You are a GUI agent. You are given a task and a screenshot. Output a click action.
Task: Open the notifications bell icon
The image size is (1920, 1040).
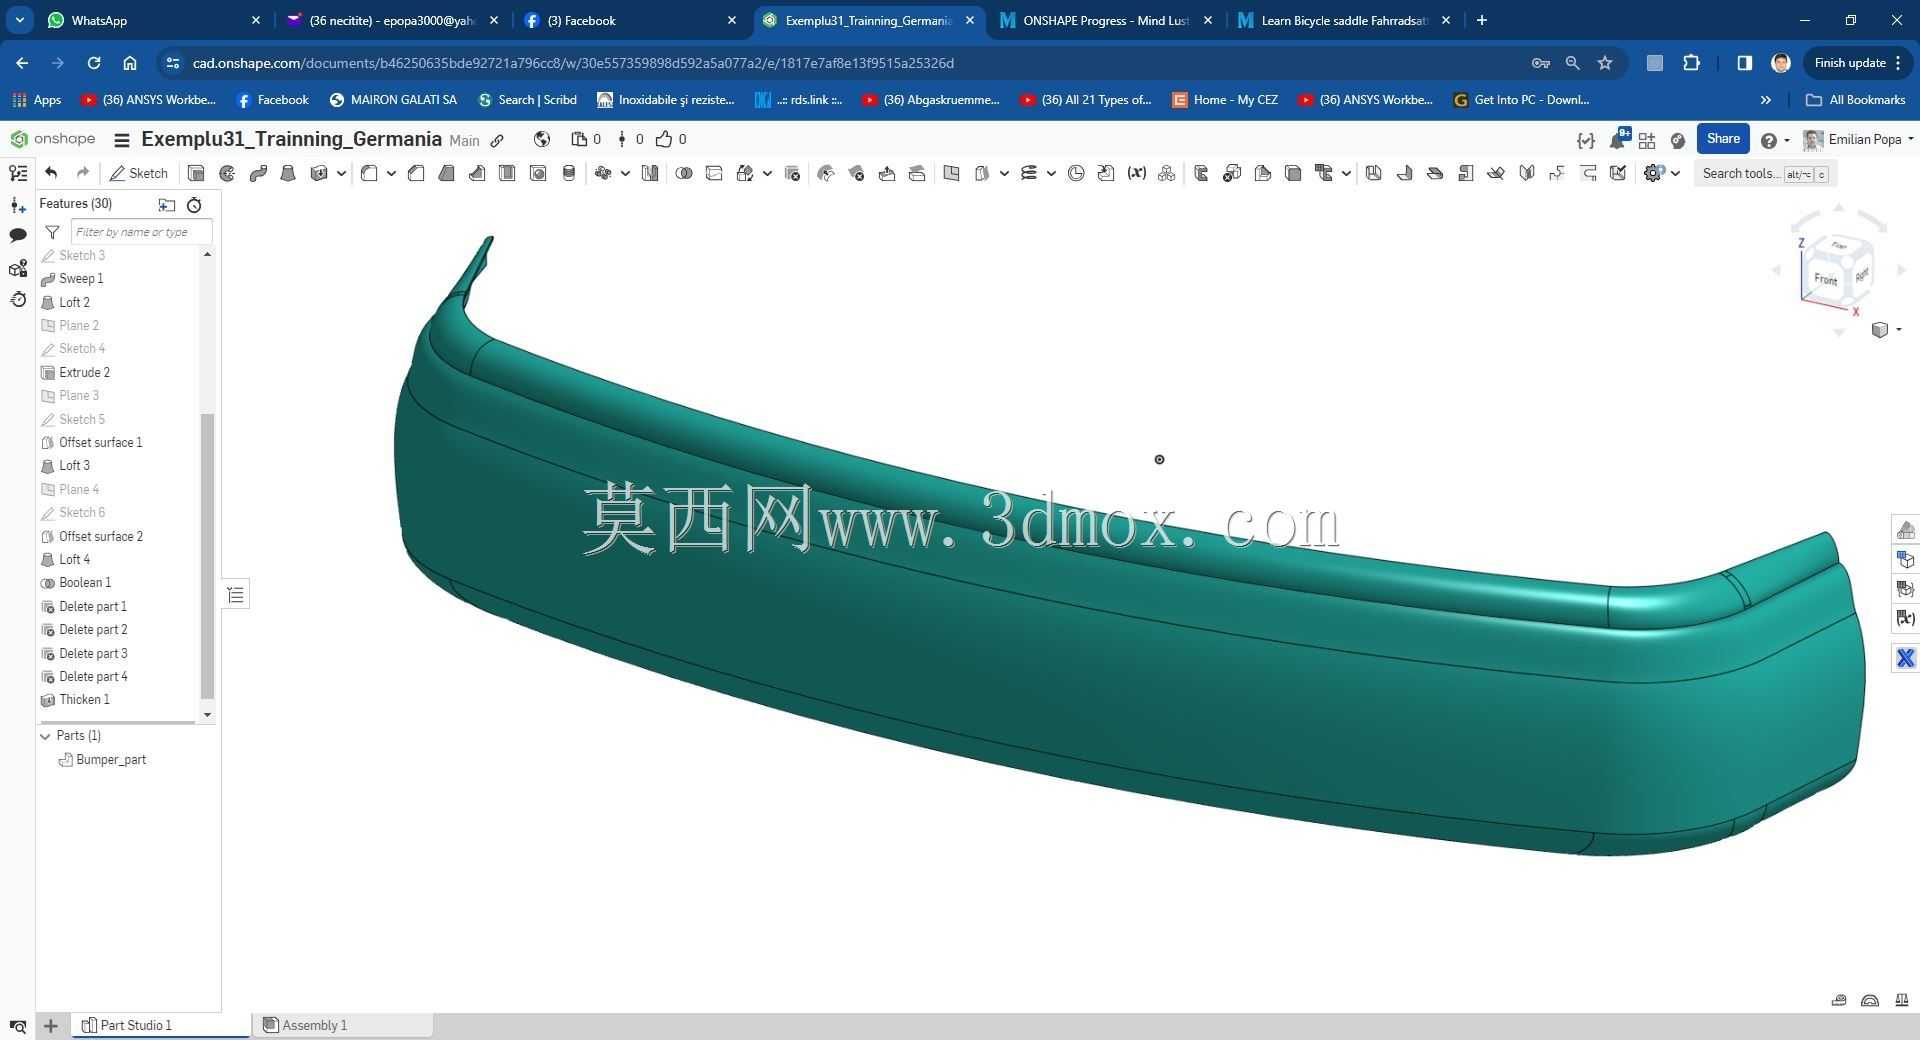click(1617, 140)
